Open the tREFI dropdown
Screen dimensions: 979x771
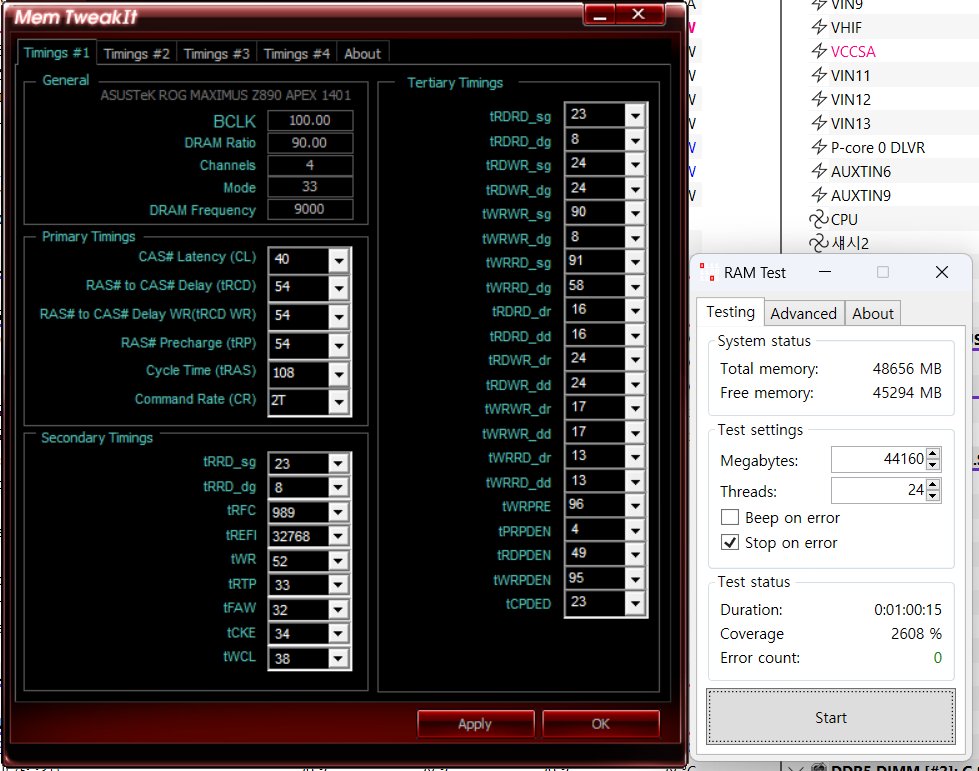pos(338,536)
